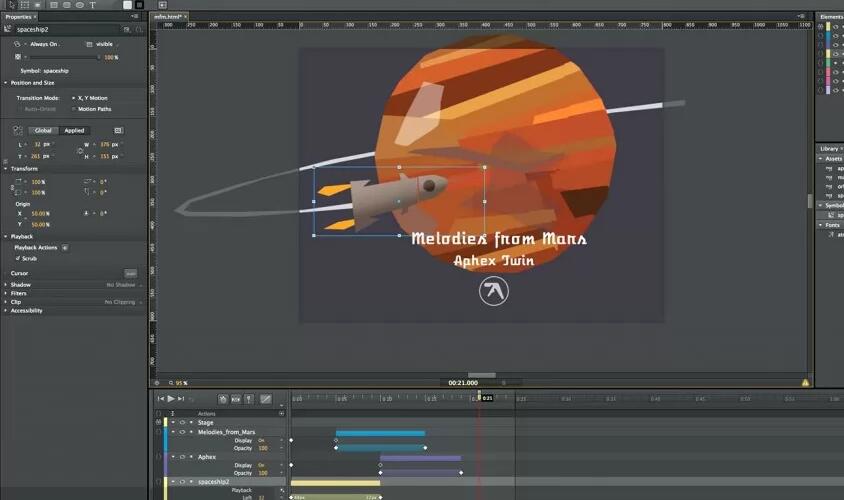Expand the Clip section

pyautogui.click(x=6, y=302)
